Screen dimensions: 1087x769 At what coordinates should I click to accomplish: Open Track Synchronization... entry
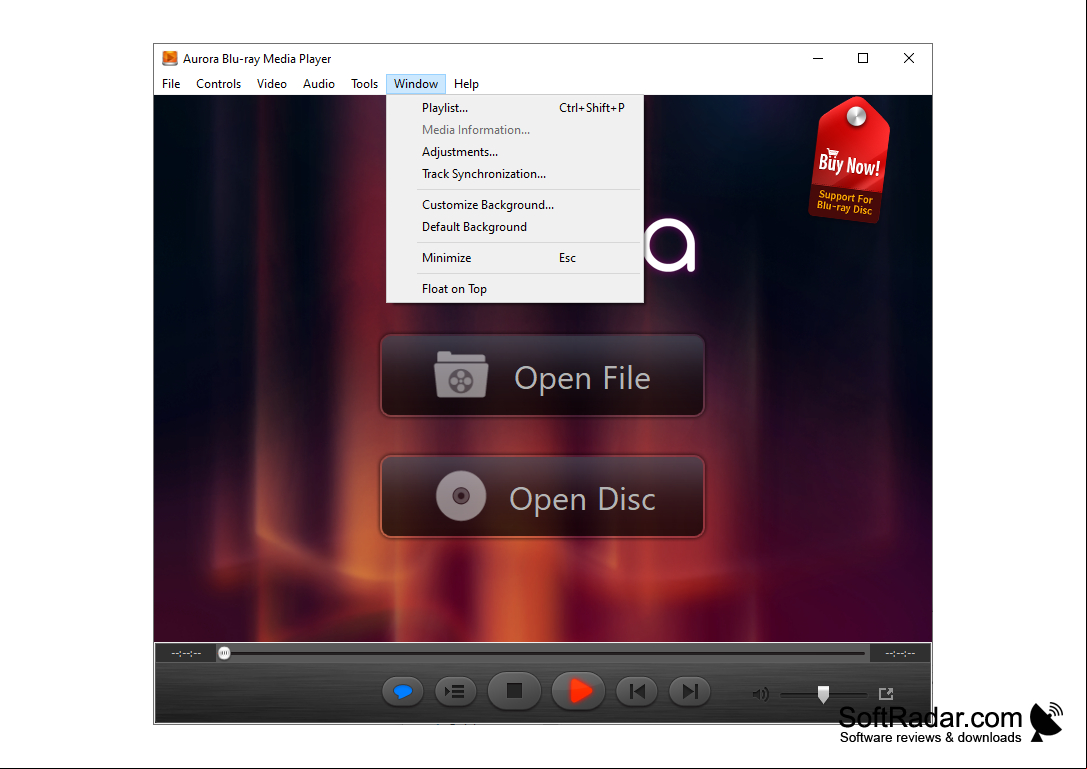(515, 174)
